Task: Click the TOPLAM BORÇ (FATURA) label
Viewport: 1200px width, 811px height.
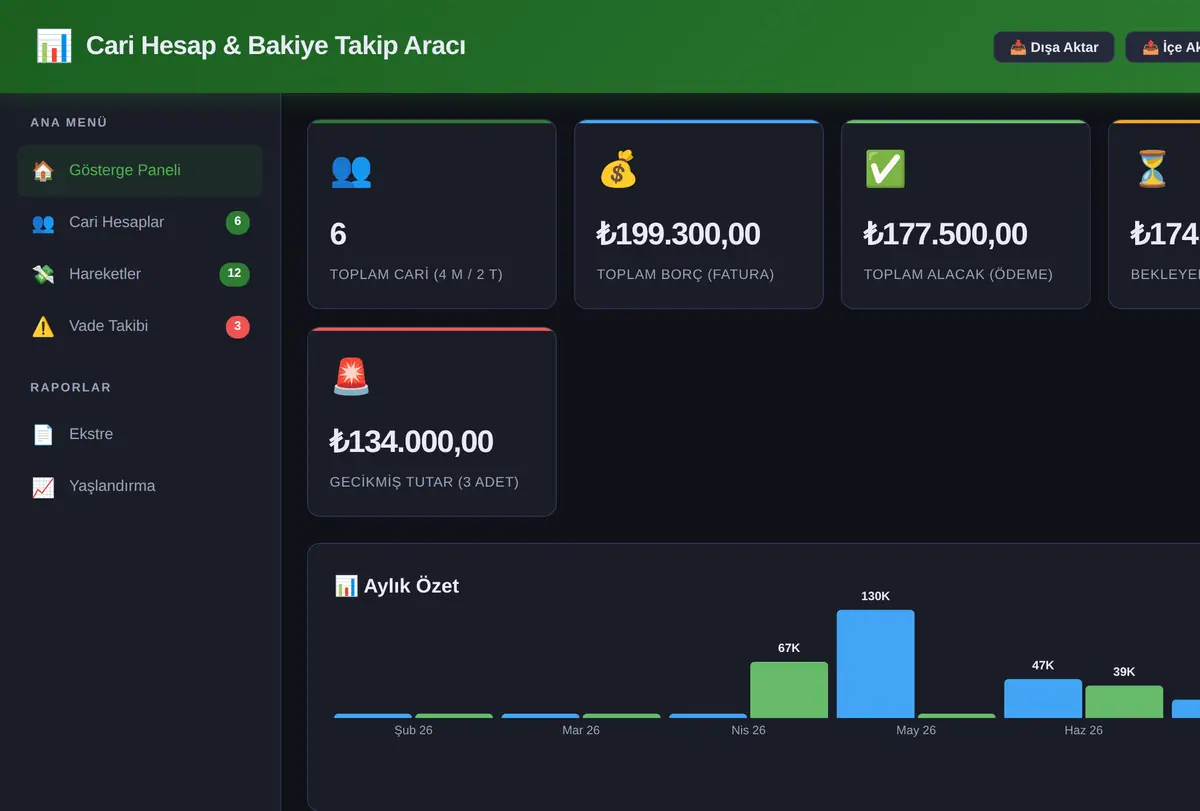Action: pyautogui.click(x=685, y=274)
